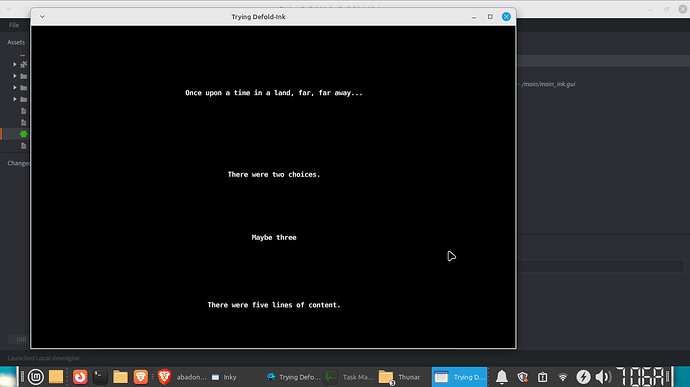The width and height of the screenshot is (690, 387).
Task: Click 'Launched Local dmengine' status message
Action: (44, 358)
